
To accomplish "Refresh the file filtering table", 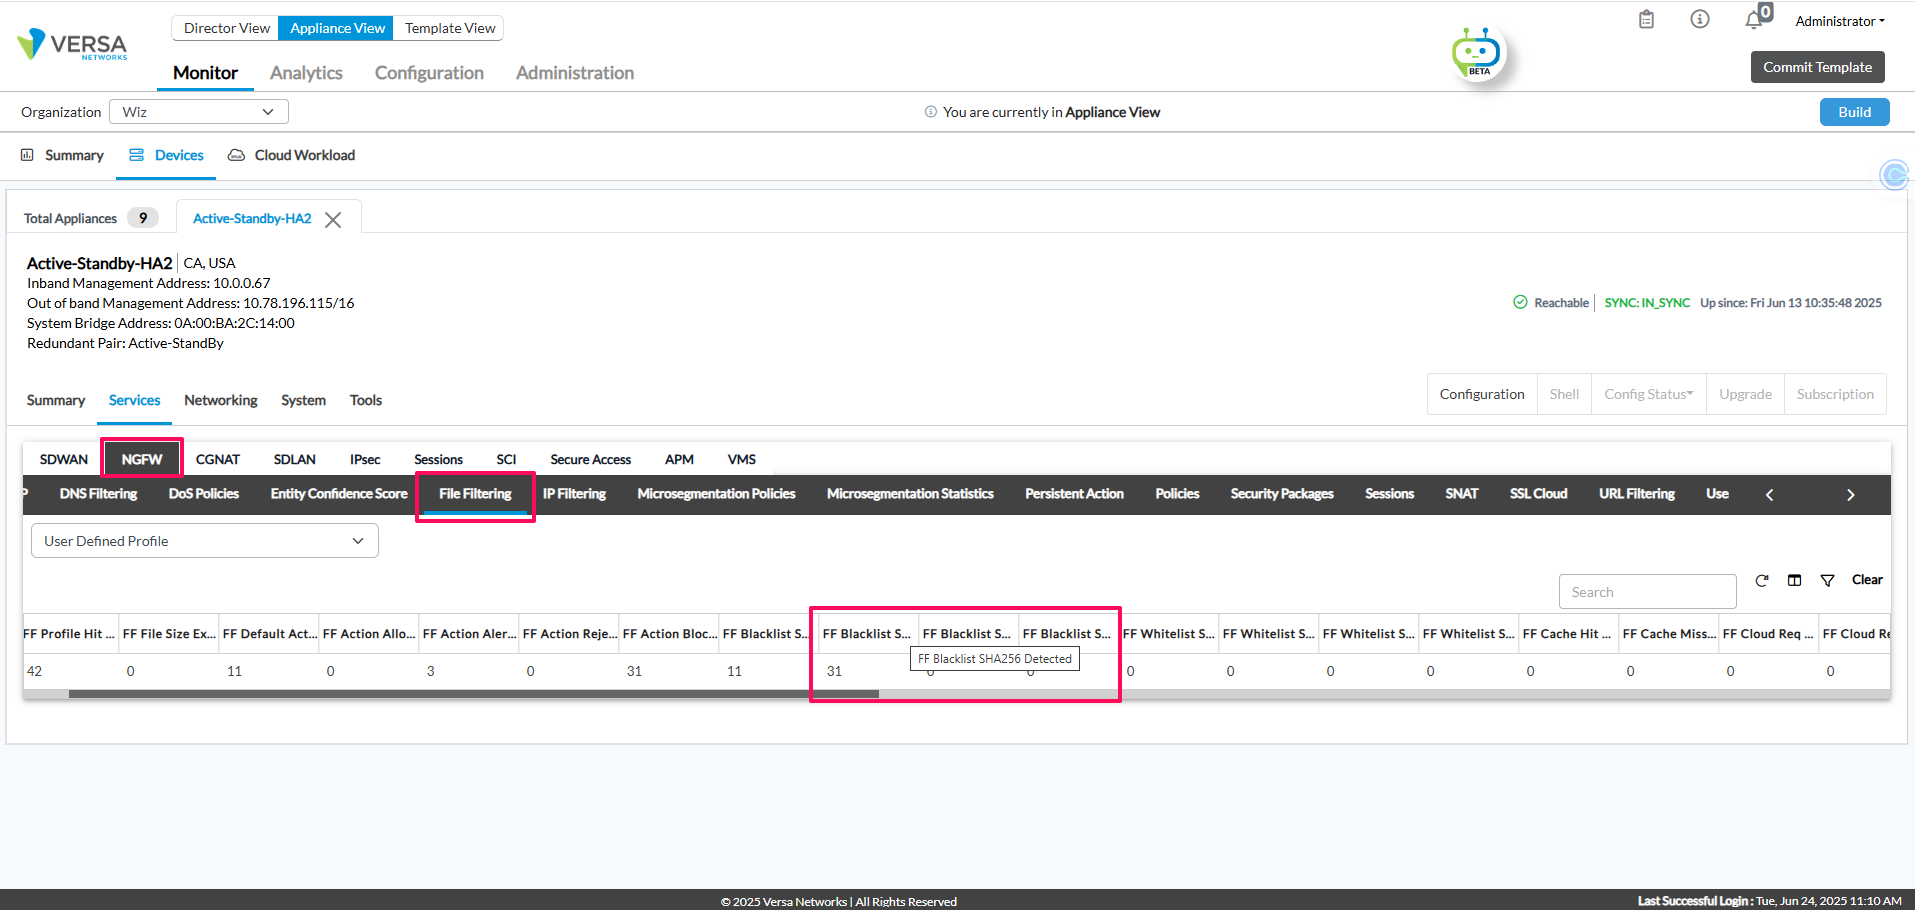I will 1762,580.
